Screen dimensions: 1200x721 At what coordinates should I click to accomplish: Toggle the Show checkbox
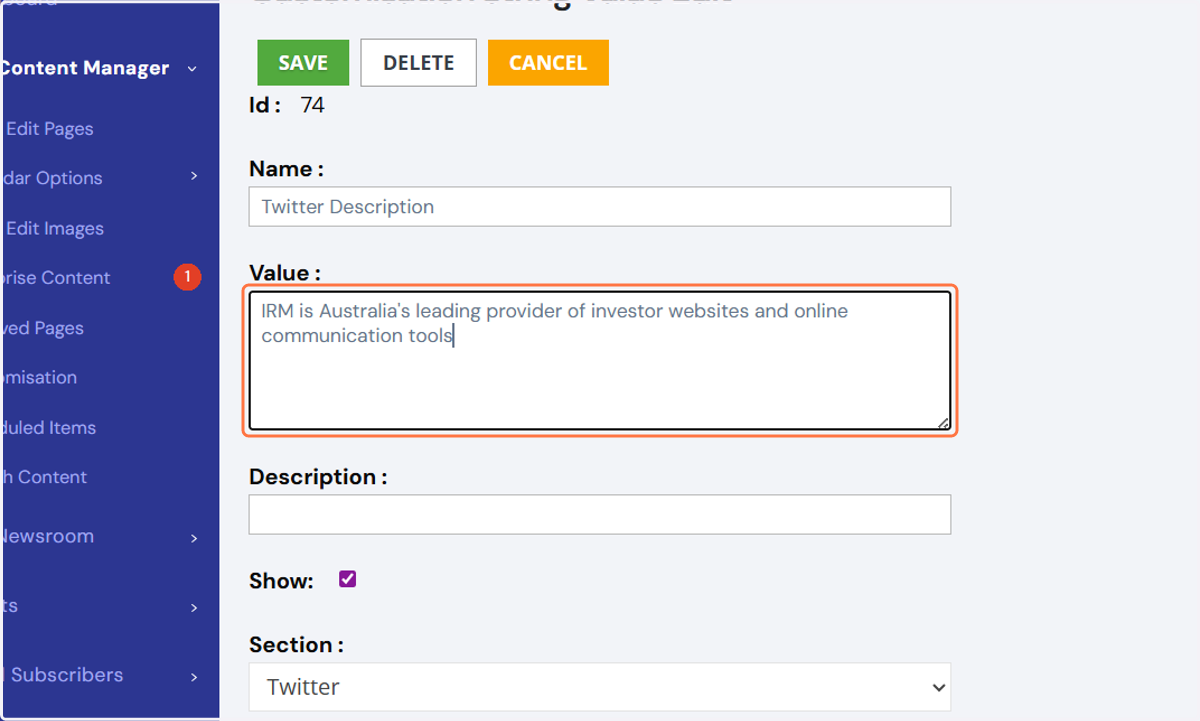(x=348, y=579)
